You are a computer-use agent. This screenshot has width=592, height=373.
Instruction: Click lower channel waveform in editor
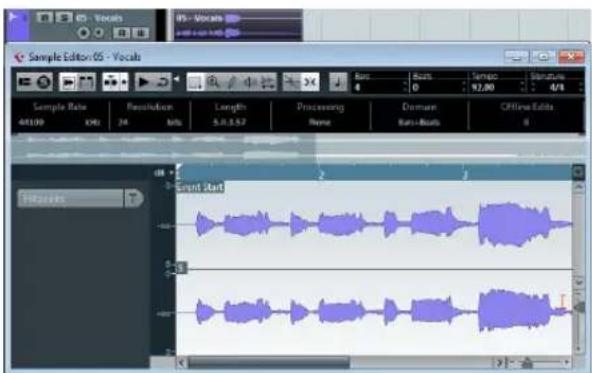pyautogui.click(x=374, y=312)
